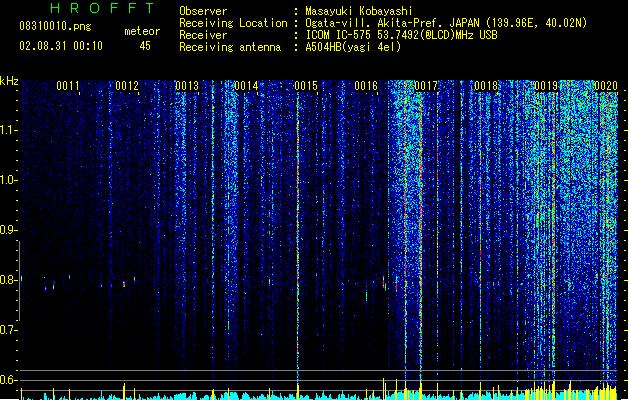Click the 0.7 kHz axis tick label

[x=8, y=330]
